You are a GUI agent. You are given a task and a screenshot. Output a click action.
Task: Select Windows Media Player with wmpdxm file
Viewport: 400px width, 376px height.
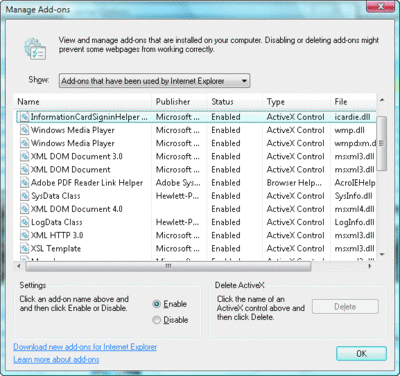point(73,143)
